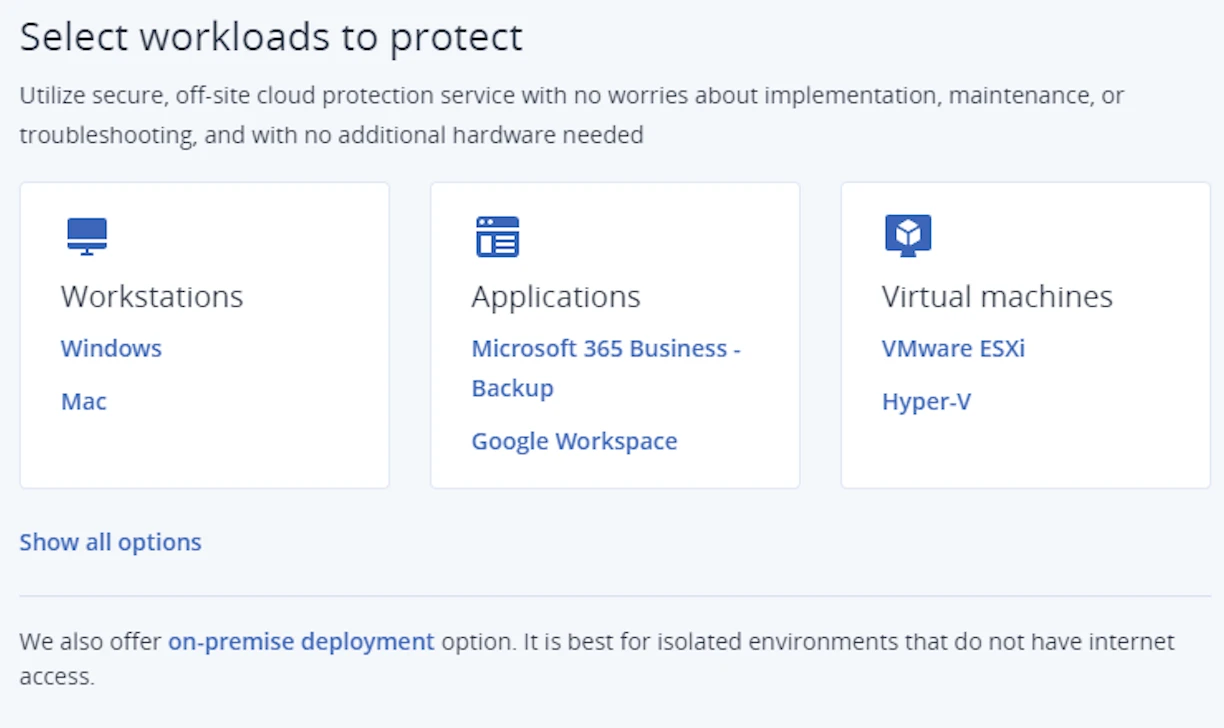Select Mac workstation workload
Image resolution: width=1224 pixels, height=728 pixels.
point(84,402)
